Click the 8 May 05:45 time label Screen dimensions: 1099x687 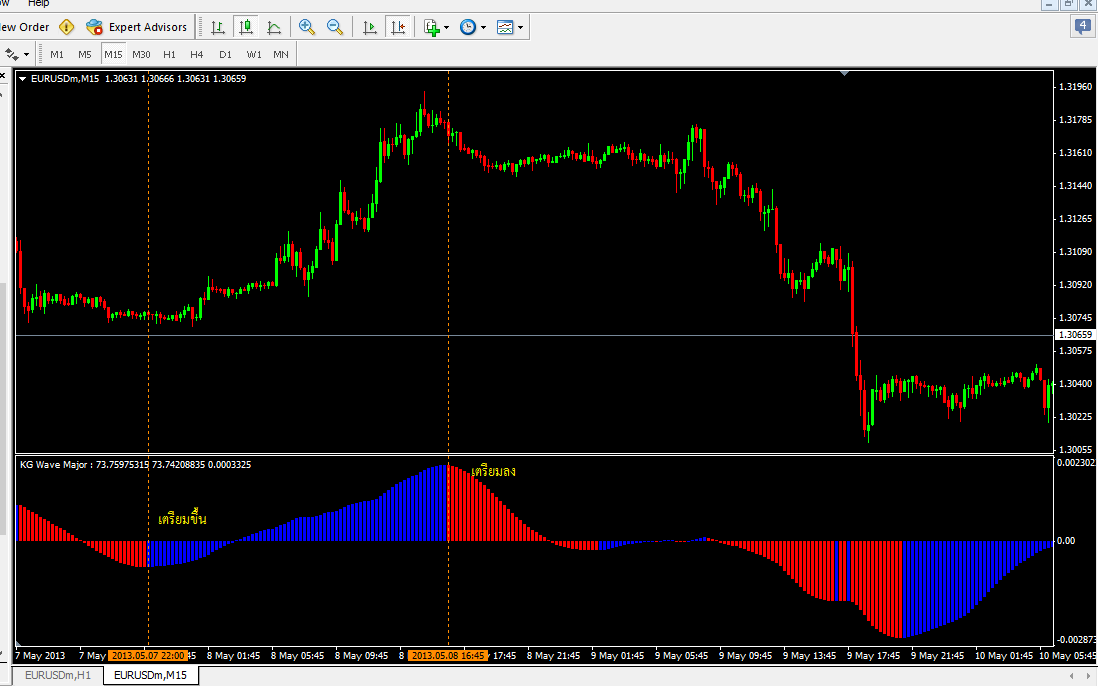tap(297, 656)
